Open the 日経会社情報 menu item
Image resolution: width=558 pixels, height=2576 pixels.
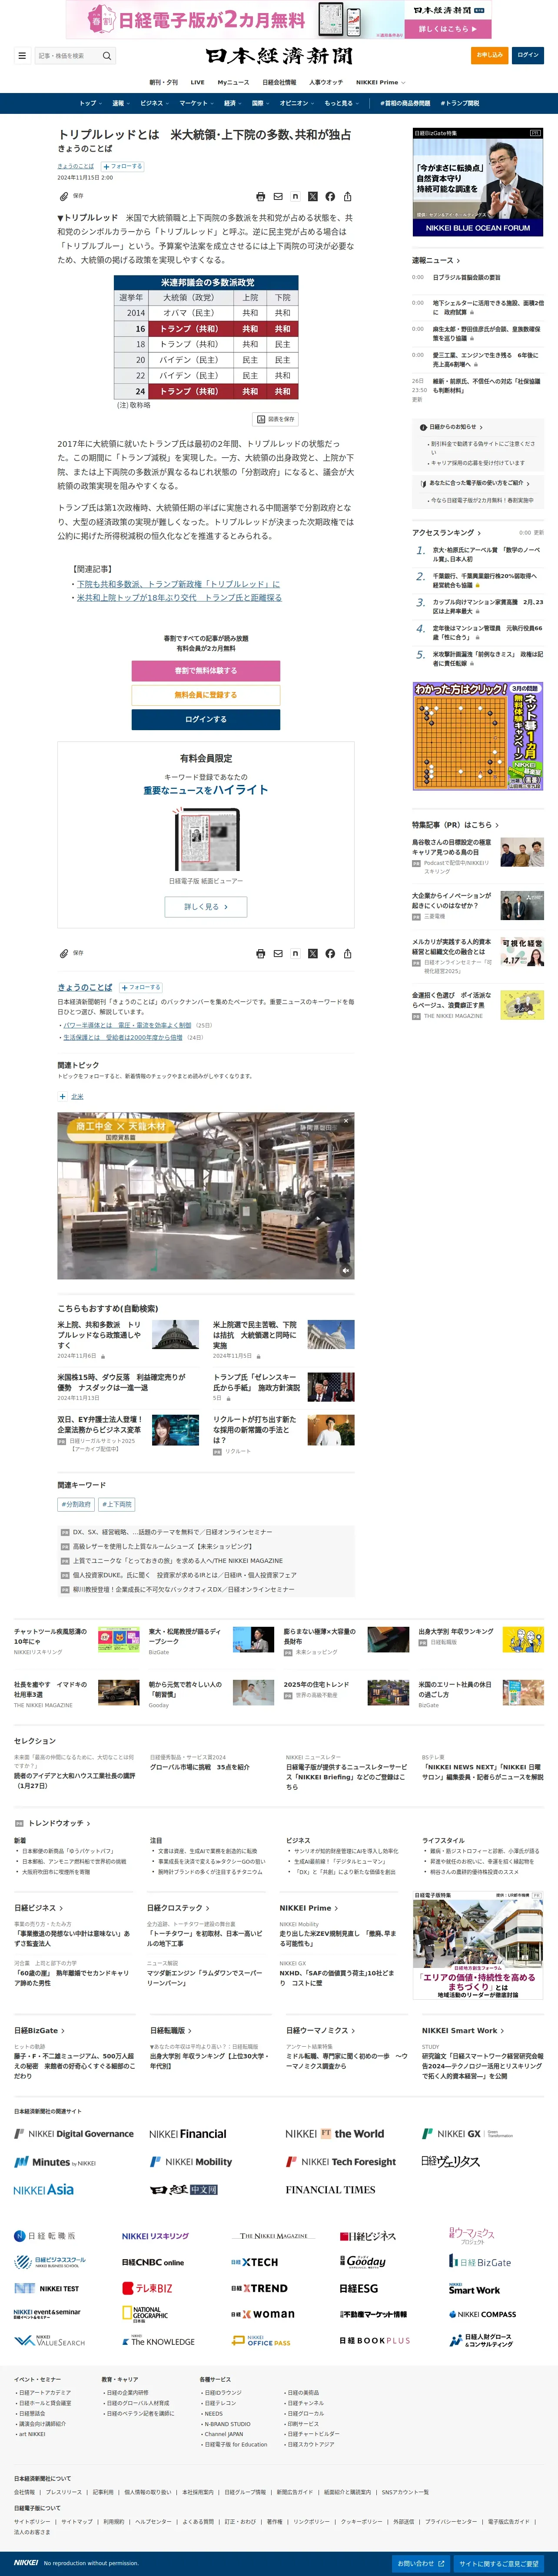tap(279, 82)
